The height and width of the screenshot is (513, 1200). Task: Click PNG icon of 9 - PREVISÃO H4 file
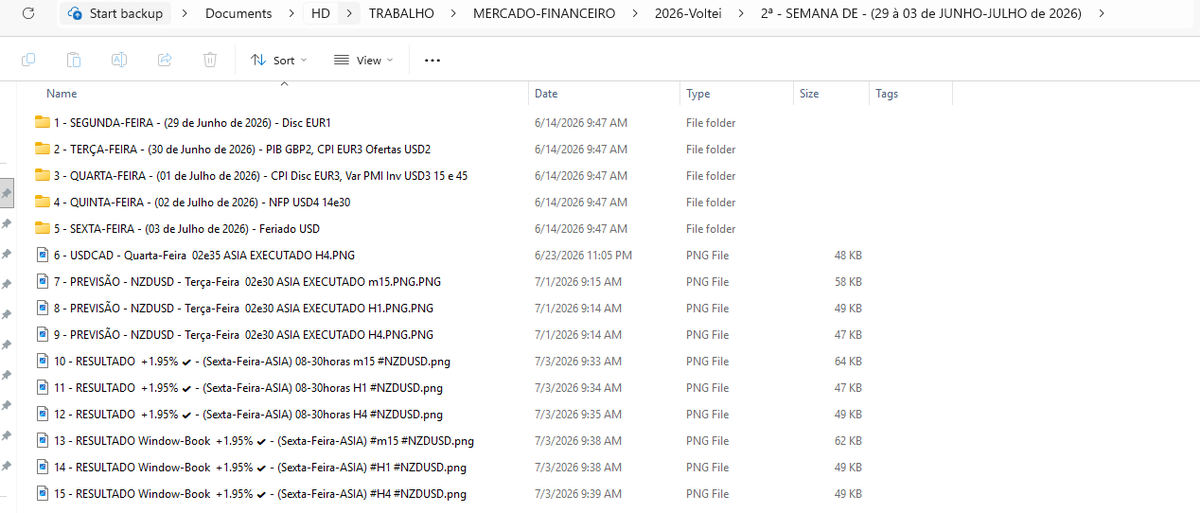(42, 334)
